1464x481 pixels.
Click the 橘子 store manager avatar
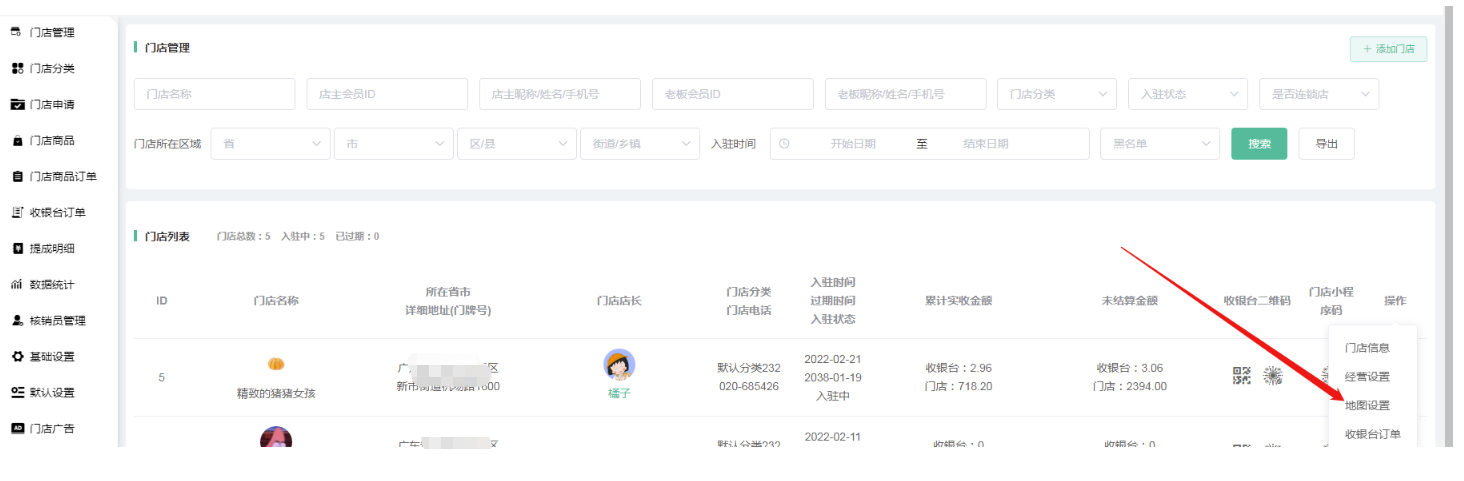619,365
